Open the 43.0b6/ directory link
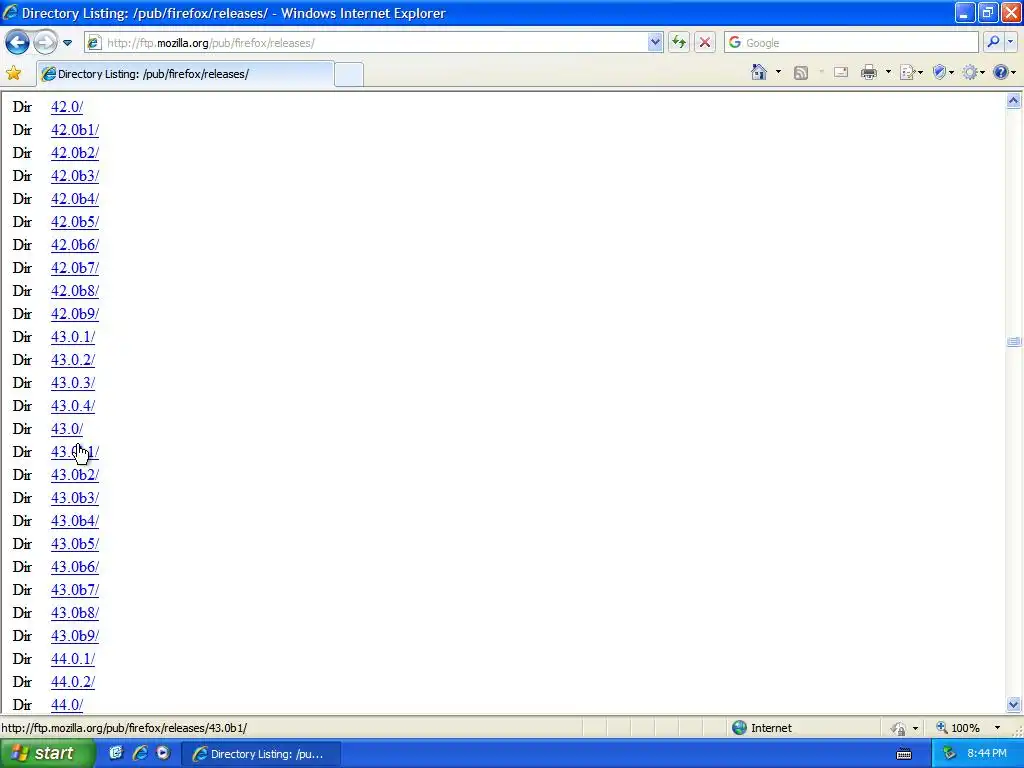Image resolution: width=1024 pixels, height=768 pixels. click(x=75, y=567)
